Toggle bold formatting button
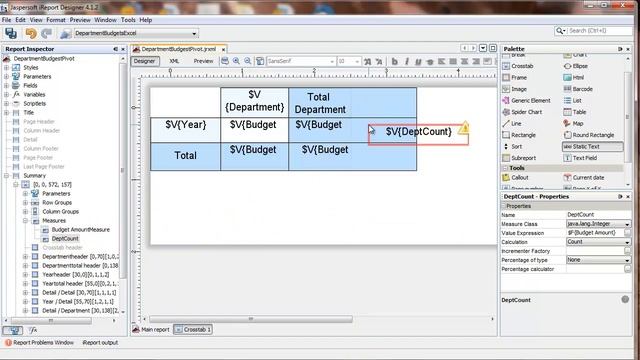The width and height of the screenshot is (640, 360). pos(395,61)
